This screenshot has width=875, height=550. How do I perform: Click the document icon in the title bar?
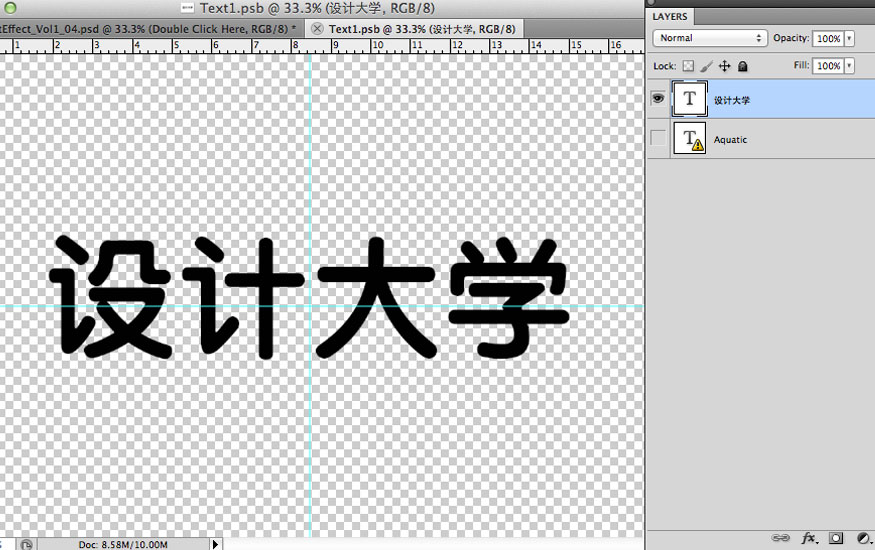pos(188,8)
